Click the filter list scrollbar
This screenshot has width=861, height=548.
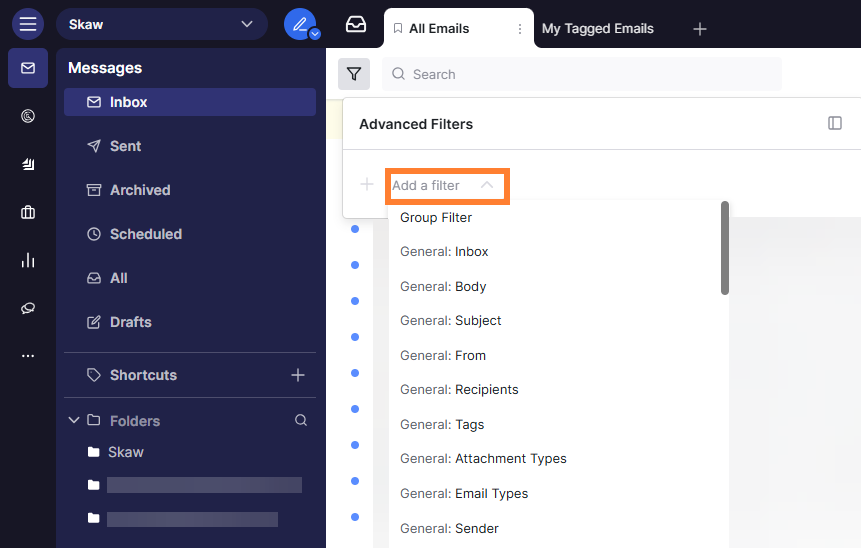coord(725,250)
